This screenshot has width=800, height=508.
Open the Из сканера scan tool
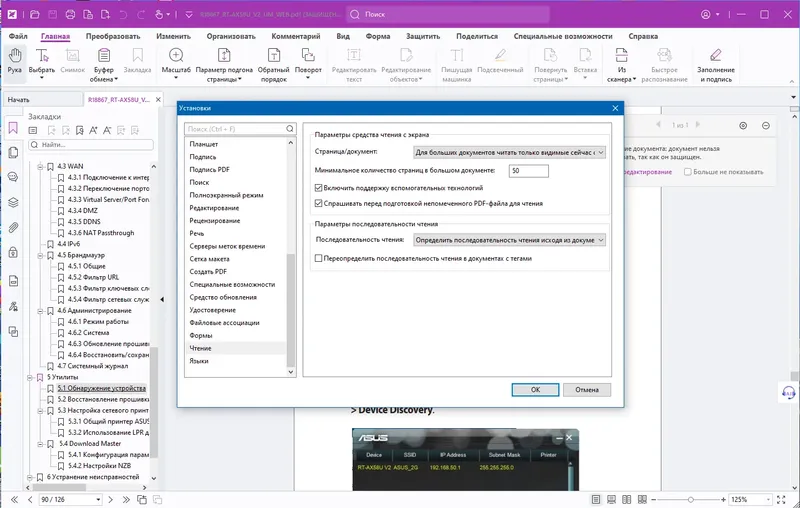click(621, 64)
